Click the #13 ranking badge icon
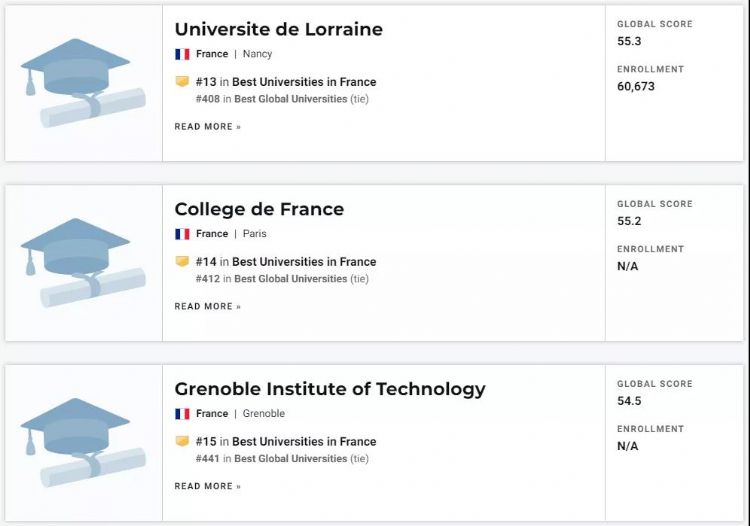This screenshot has height=526, width=750. click(182, 82)
